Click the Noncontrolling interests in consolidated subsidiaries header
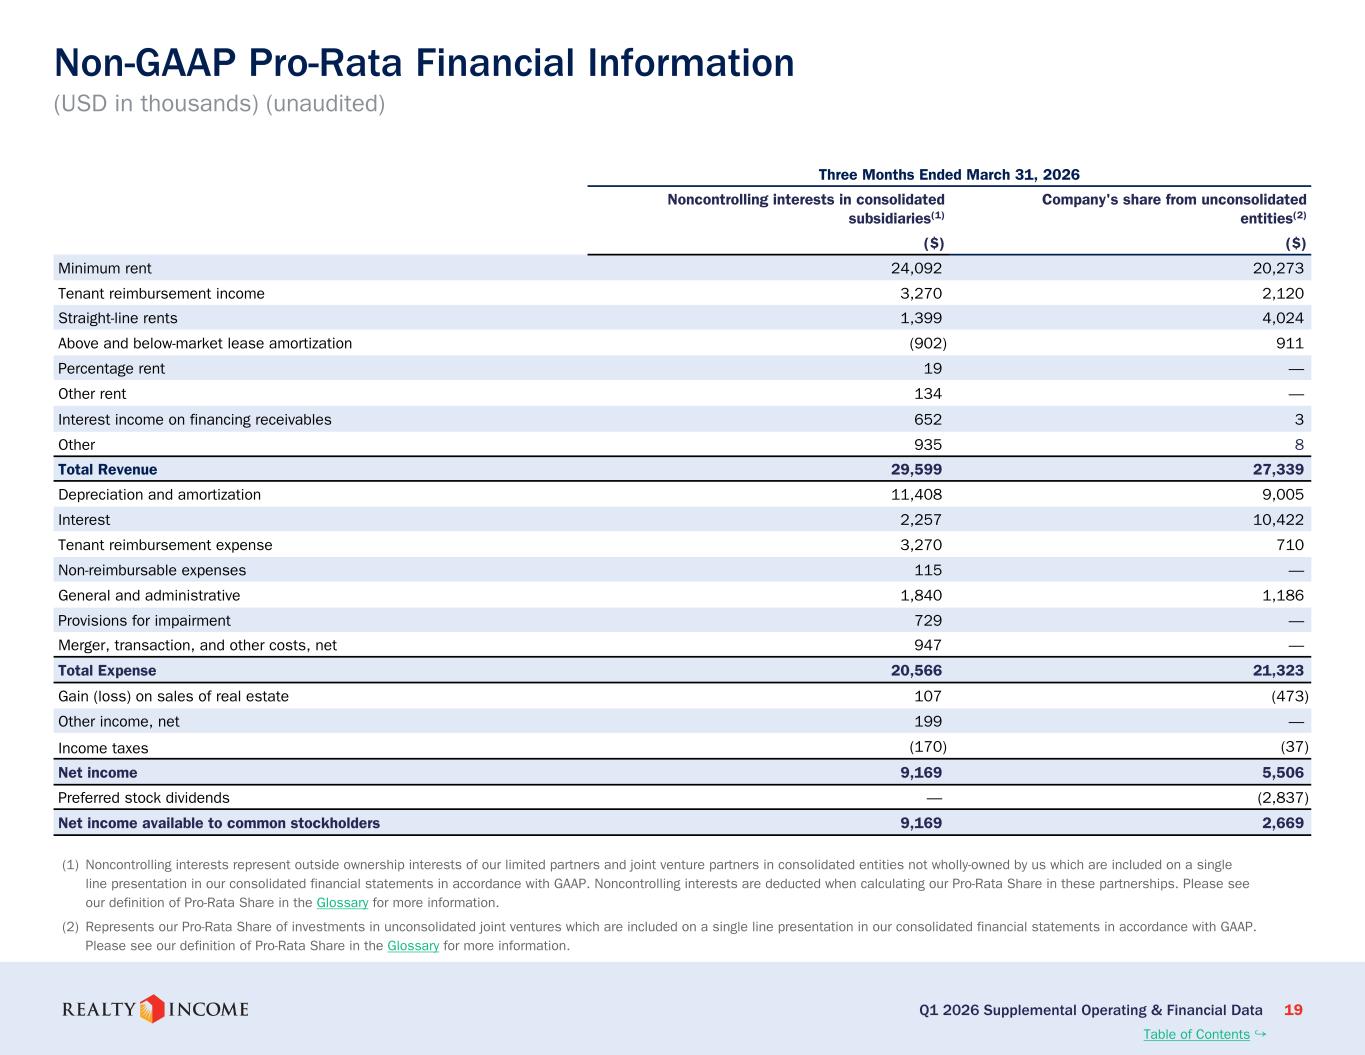This screenshot has height=1055, width=1365. (806, 208)
